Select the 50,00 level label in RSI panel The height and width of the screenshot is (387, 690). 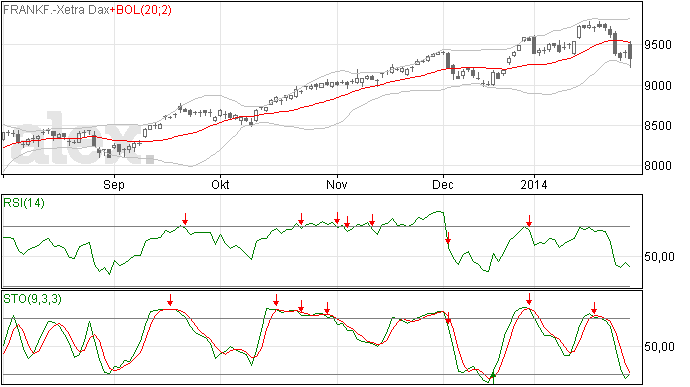[x=659, y=257]
